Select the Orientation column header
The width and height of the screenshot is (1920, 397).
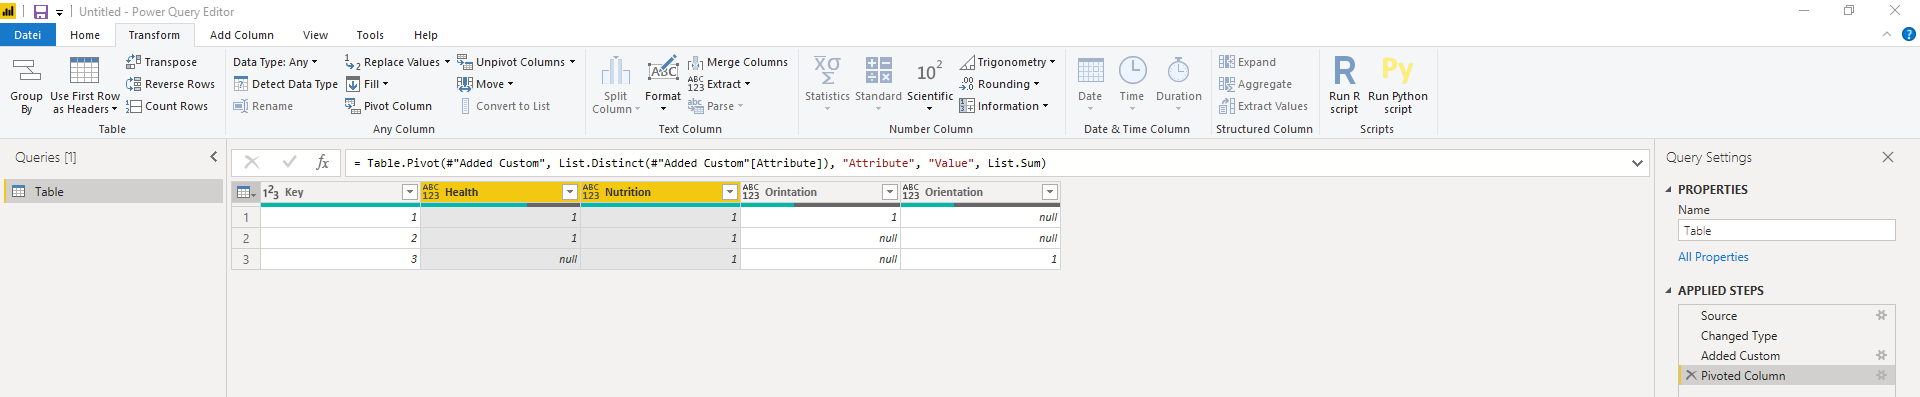point(980,192)
